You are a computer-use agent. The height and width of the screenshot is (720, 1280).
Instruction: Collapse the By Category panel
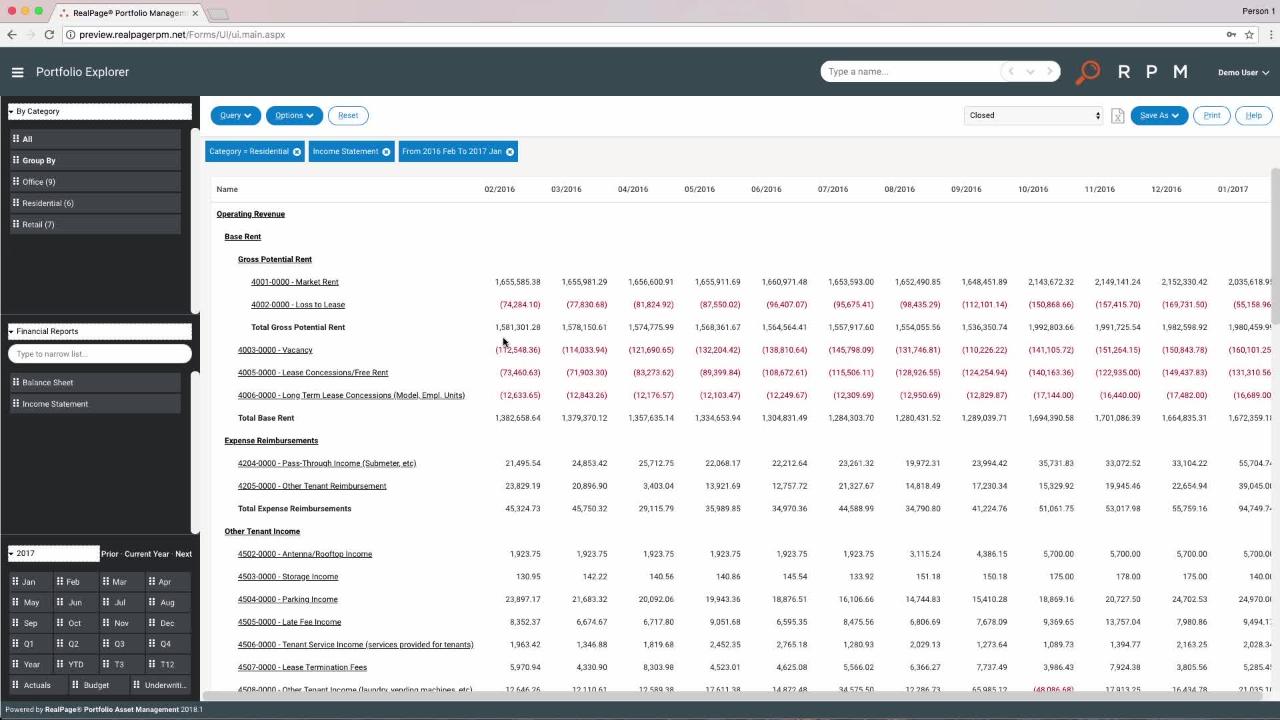point(11,112)
